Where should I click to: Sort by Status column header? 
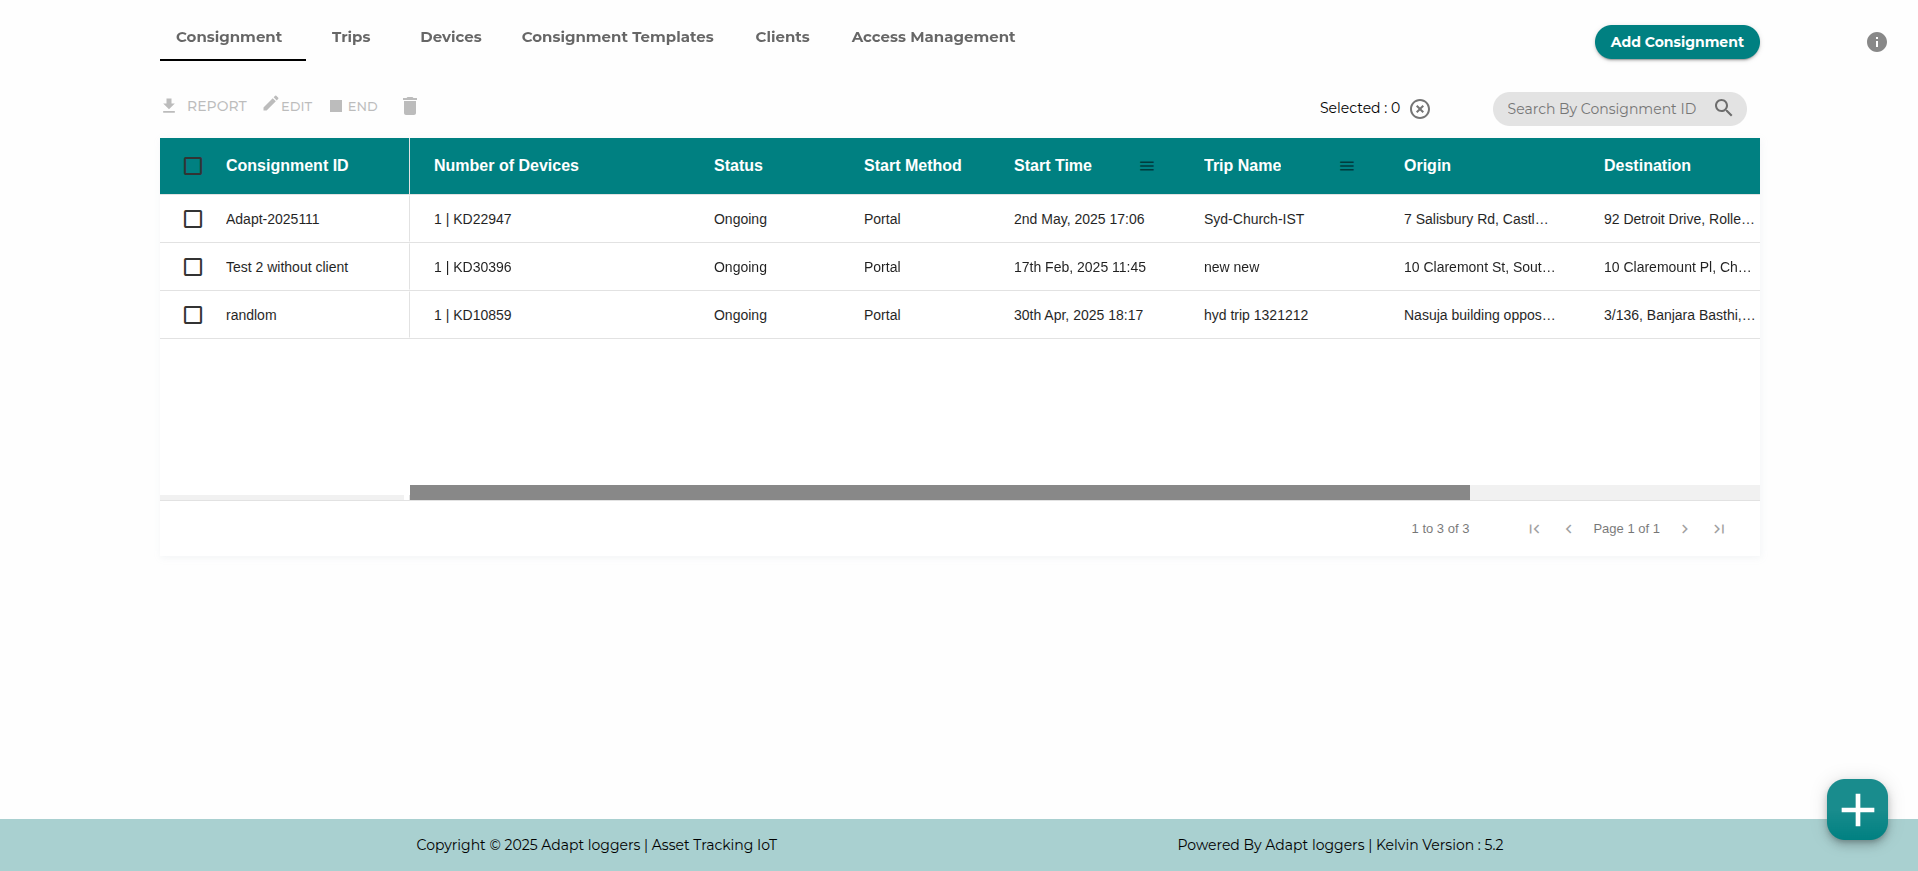(x=738, y=166)
